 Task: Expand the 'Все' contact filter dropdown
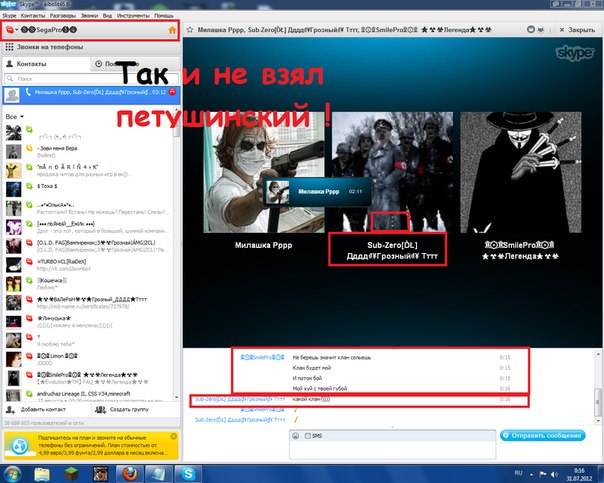click(x=14, y=117)
